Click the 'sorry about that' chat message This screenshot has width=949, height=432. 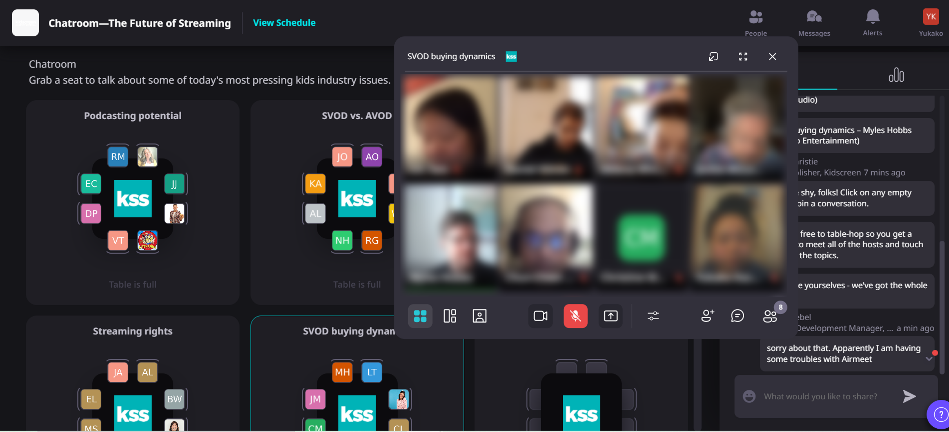(x=848, y=353)
